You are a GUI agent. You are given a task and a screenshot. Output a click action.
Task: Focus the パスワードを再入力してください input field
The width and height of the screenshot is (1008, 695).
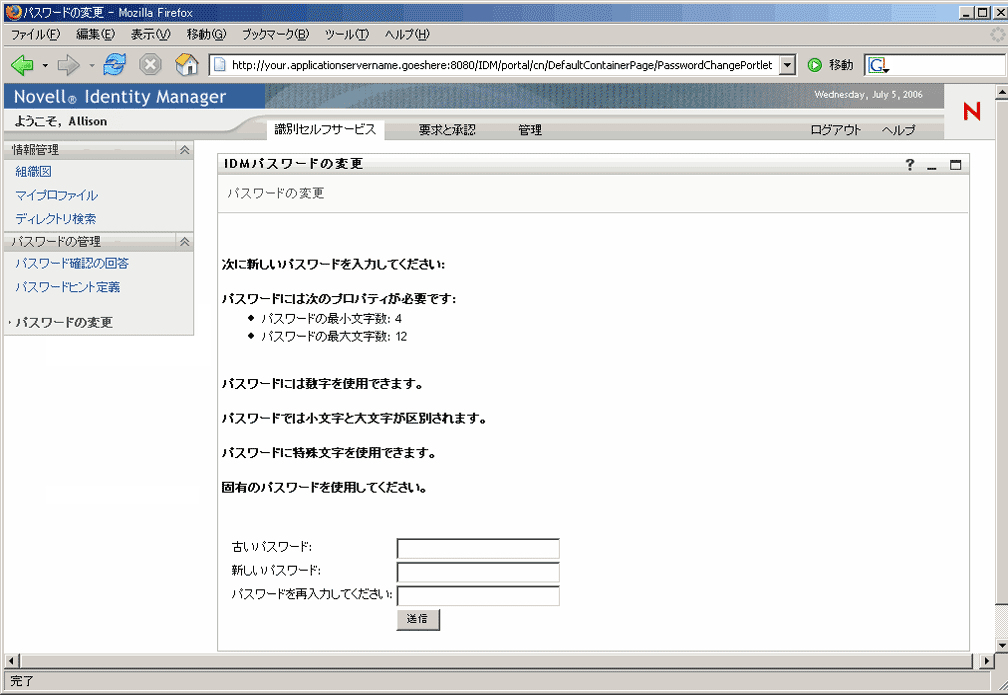pos(478,595)
